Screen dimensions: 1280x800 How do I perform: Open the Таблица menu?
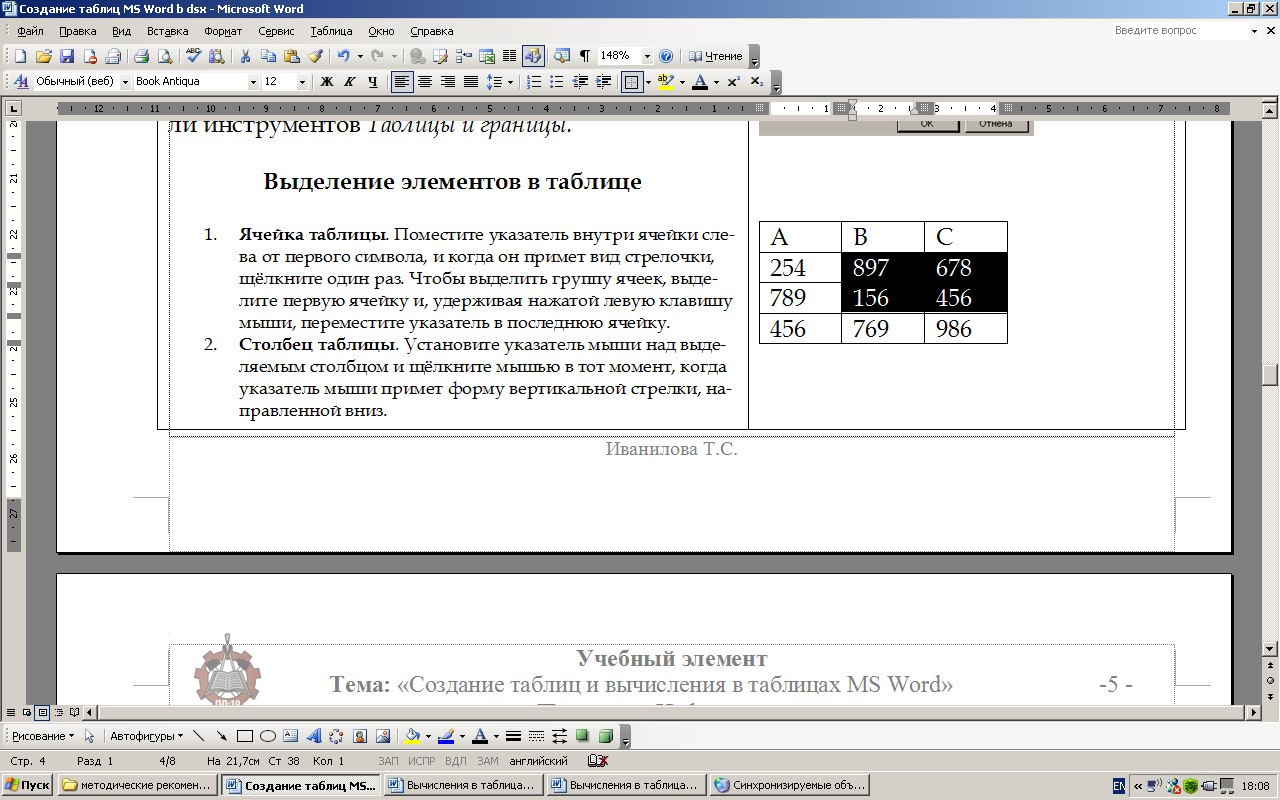tap(331, 31)
